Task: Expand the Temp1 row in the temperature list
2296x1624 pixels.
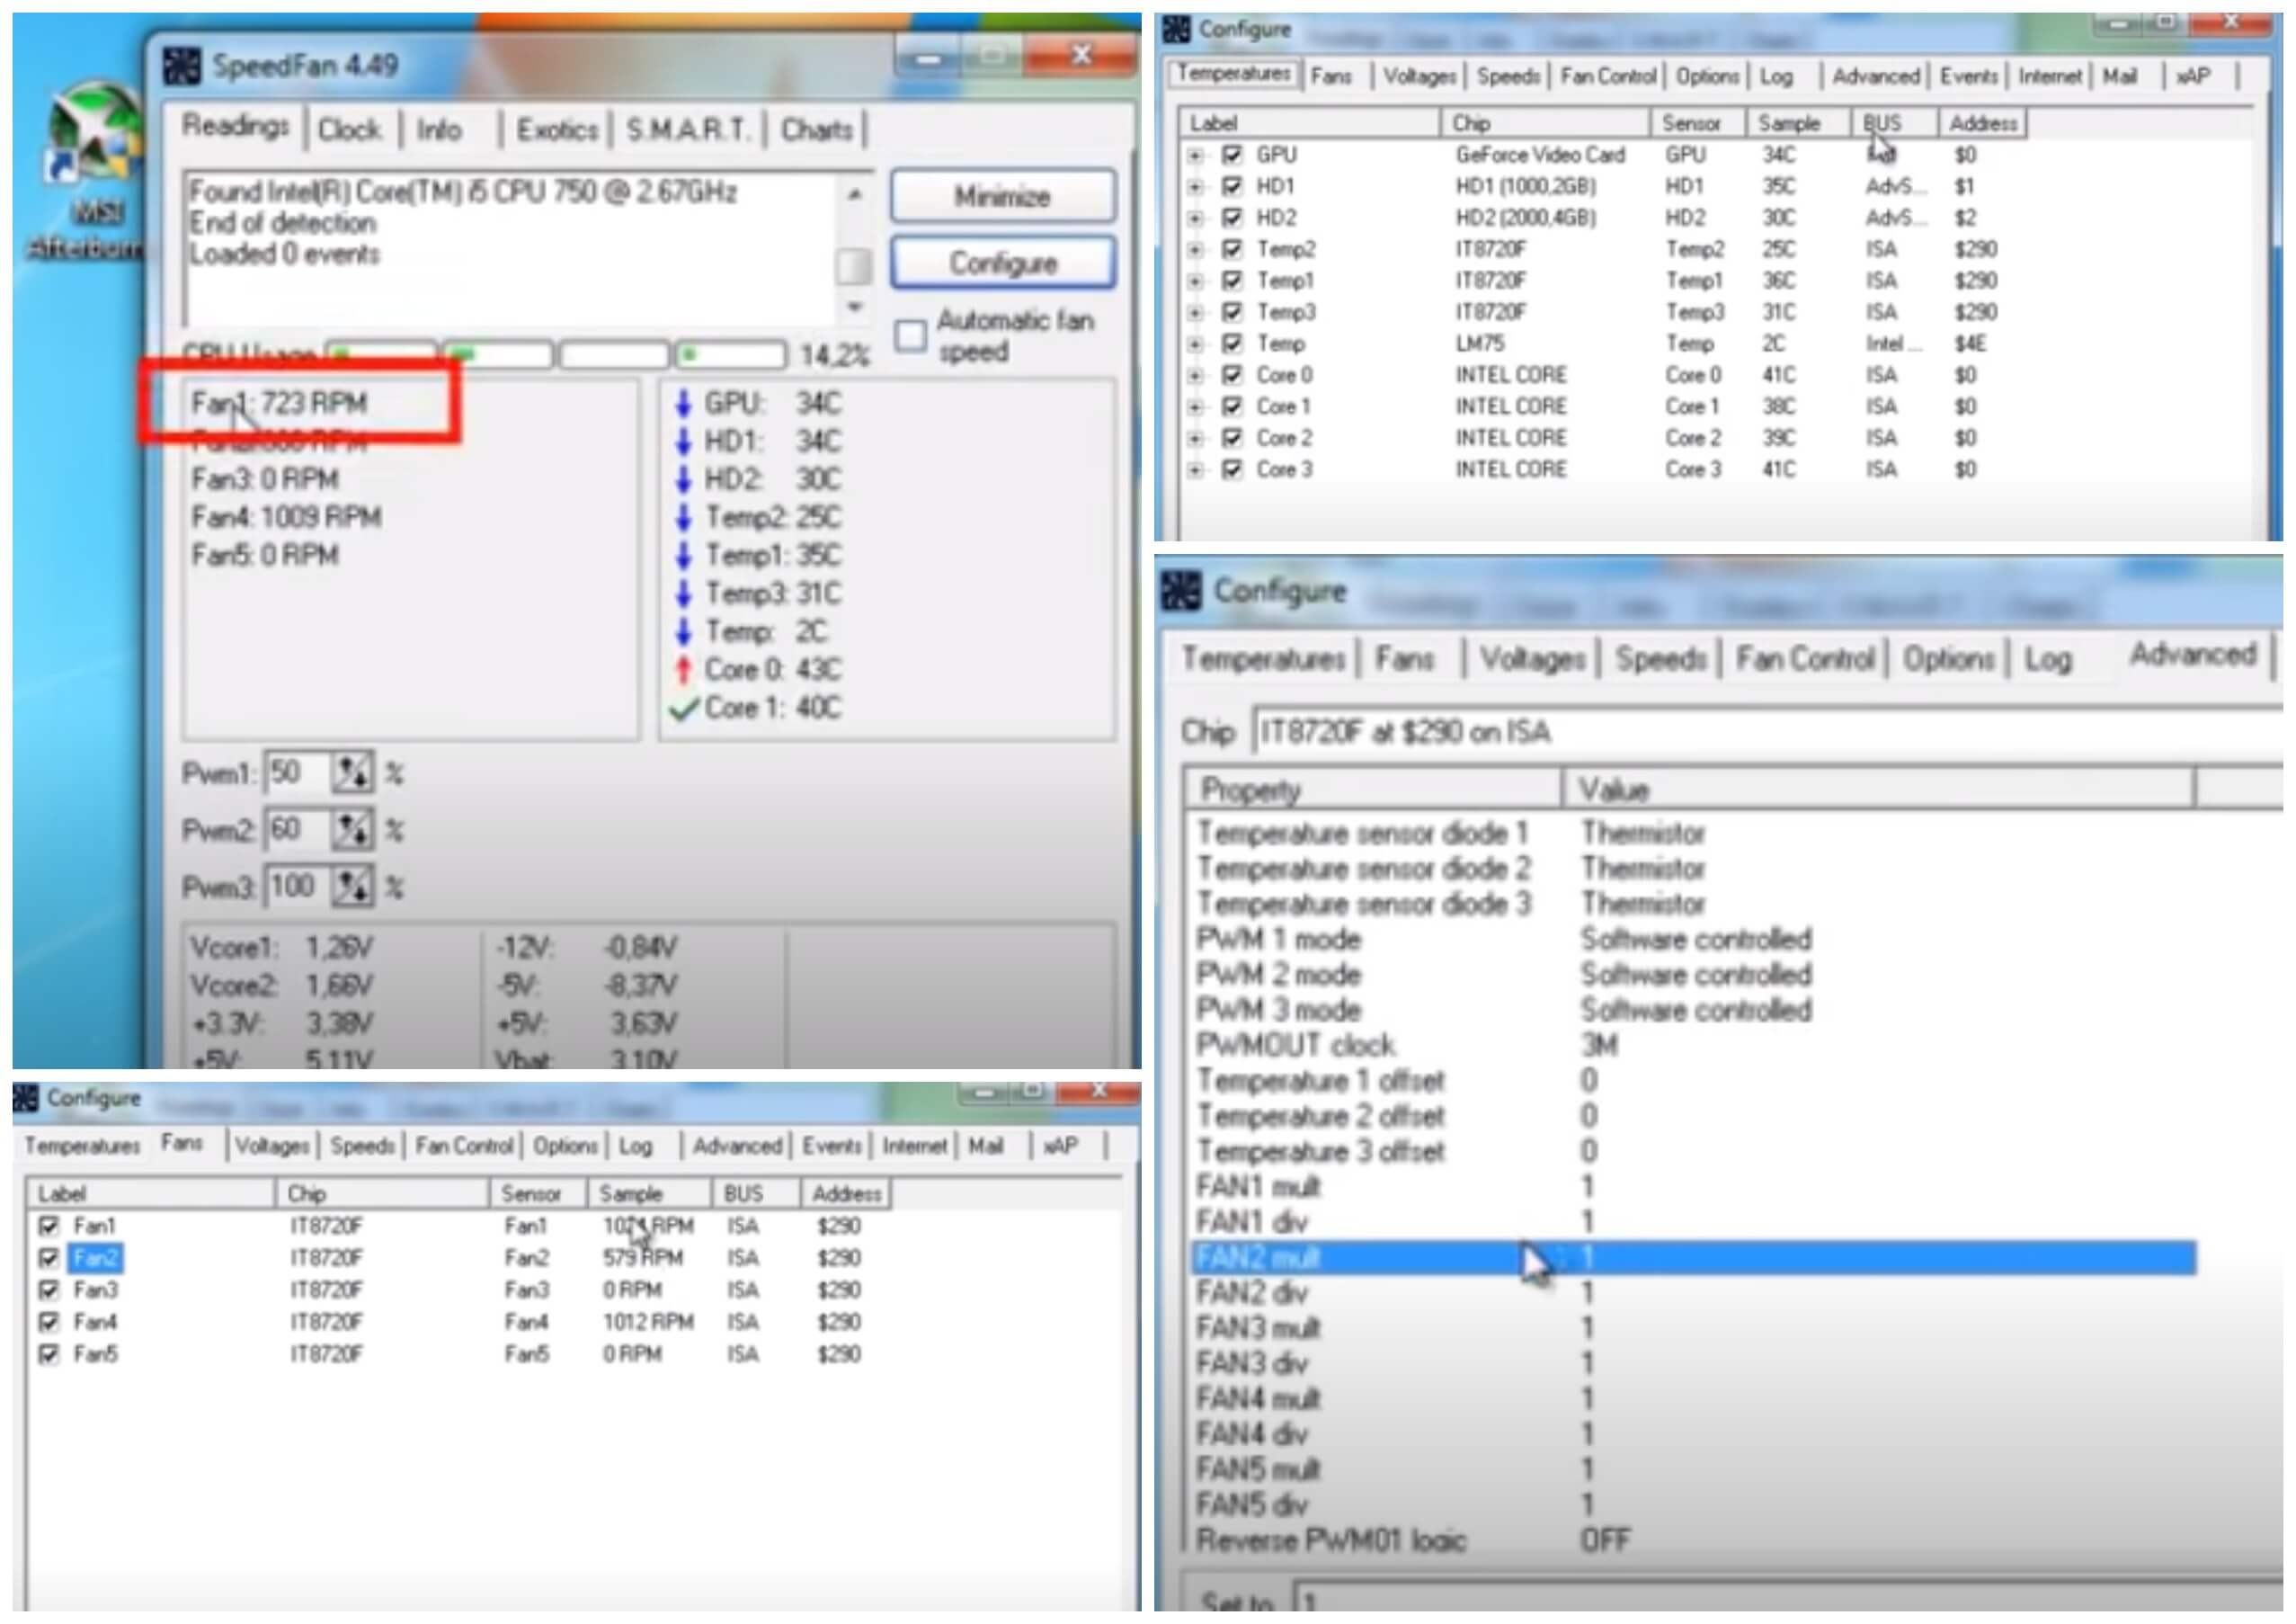Action: click(x=1195, y=281)
